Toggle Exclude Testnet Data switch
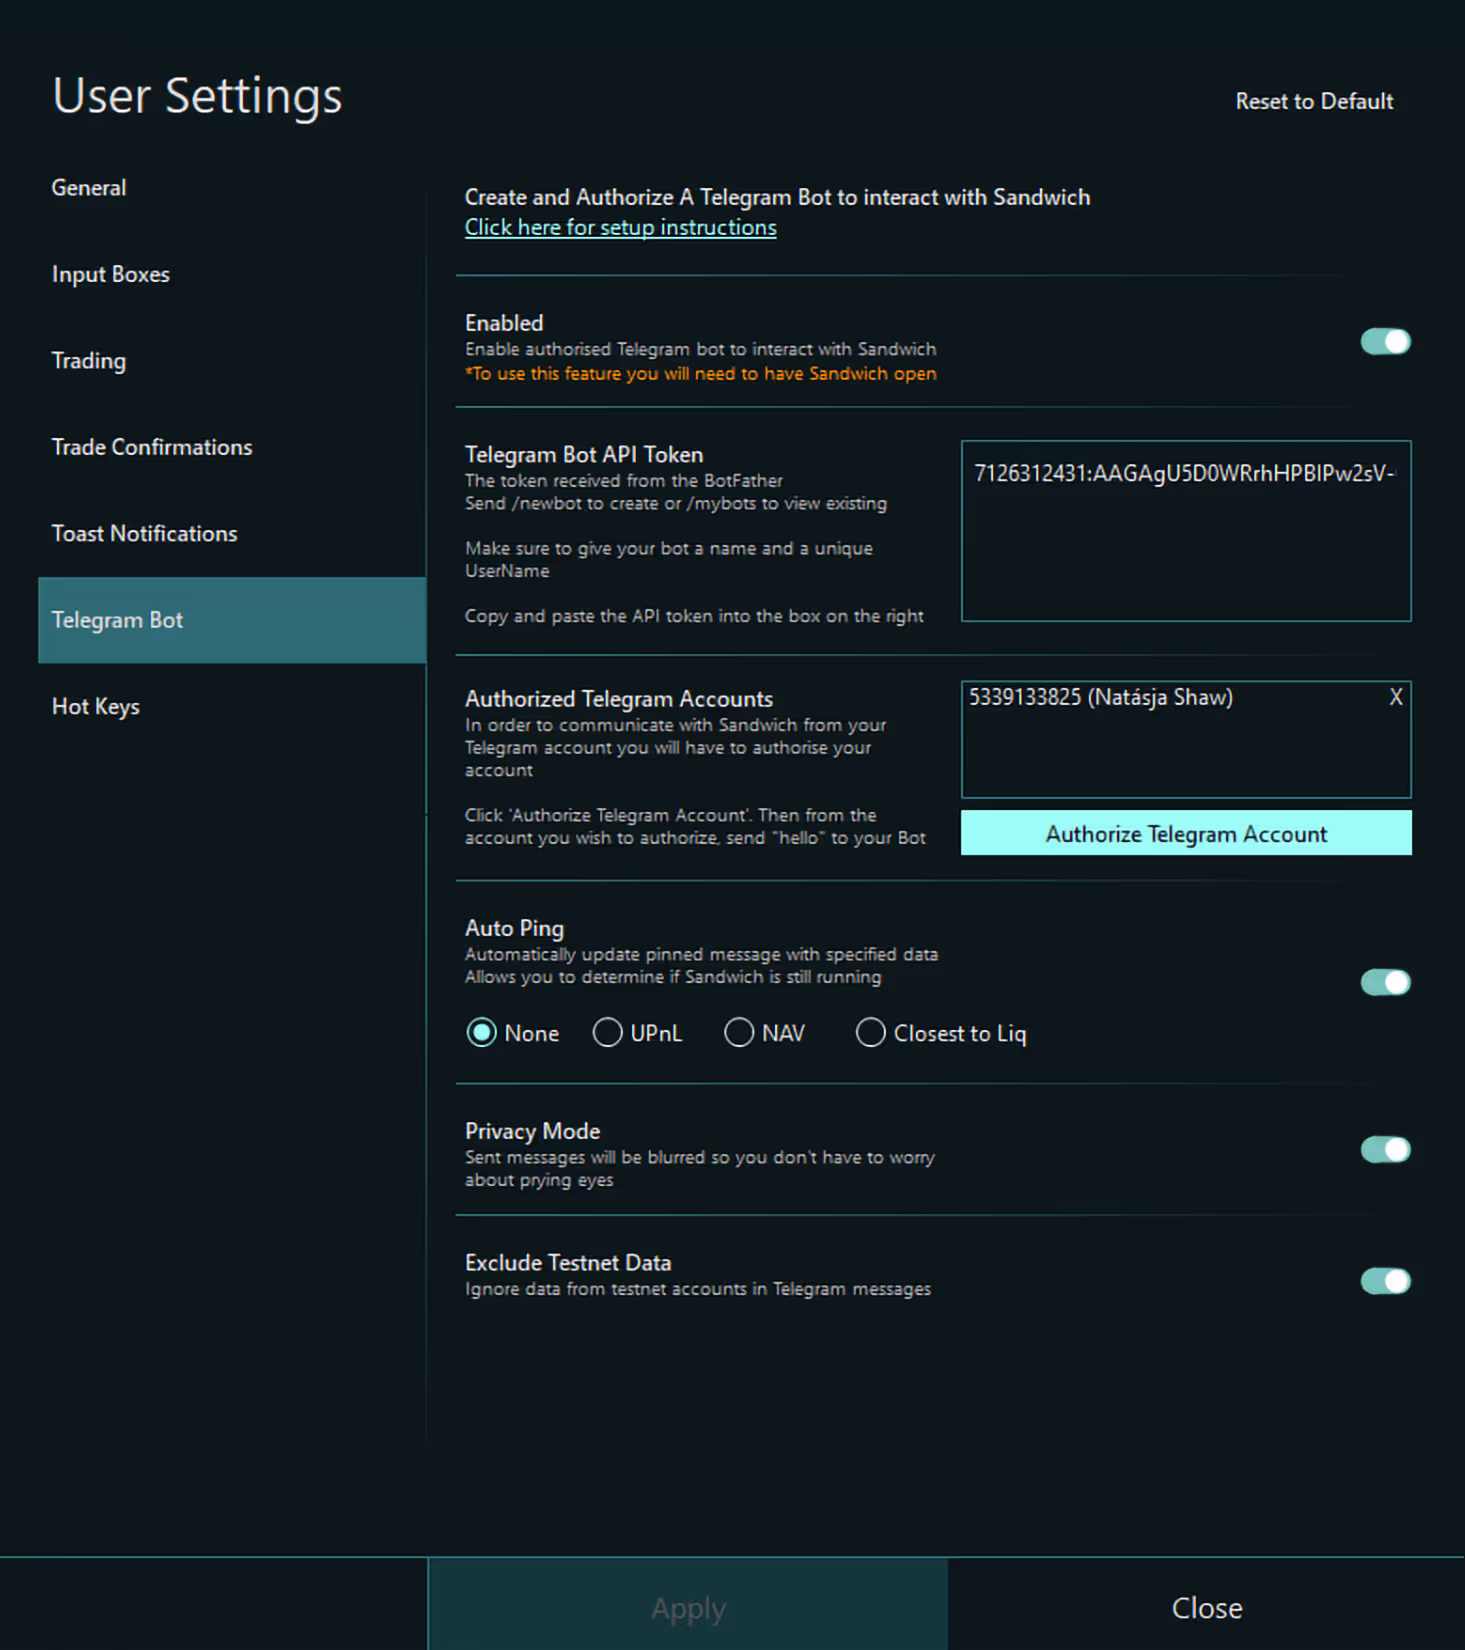This screenshot has width=1465, height=1650. [x=1386, y=1282]
